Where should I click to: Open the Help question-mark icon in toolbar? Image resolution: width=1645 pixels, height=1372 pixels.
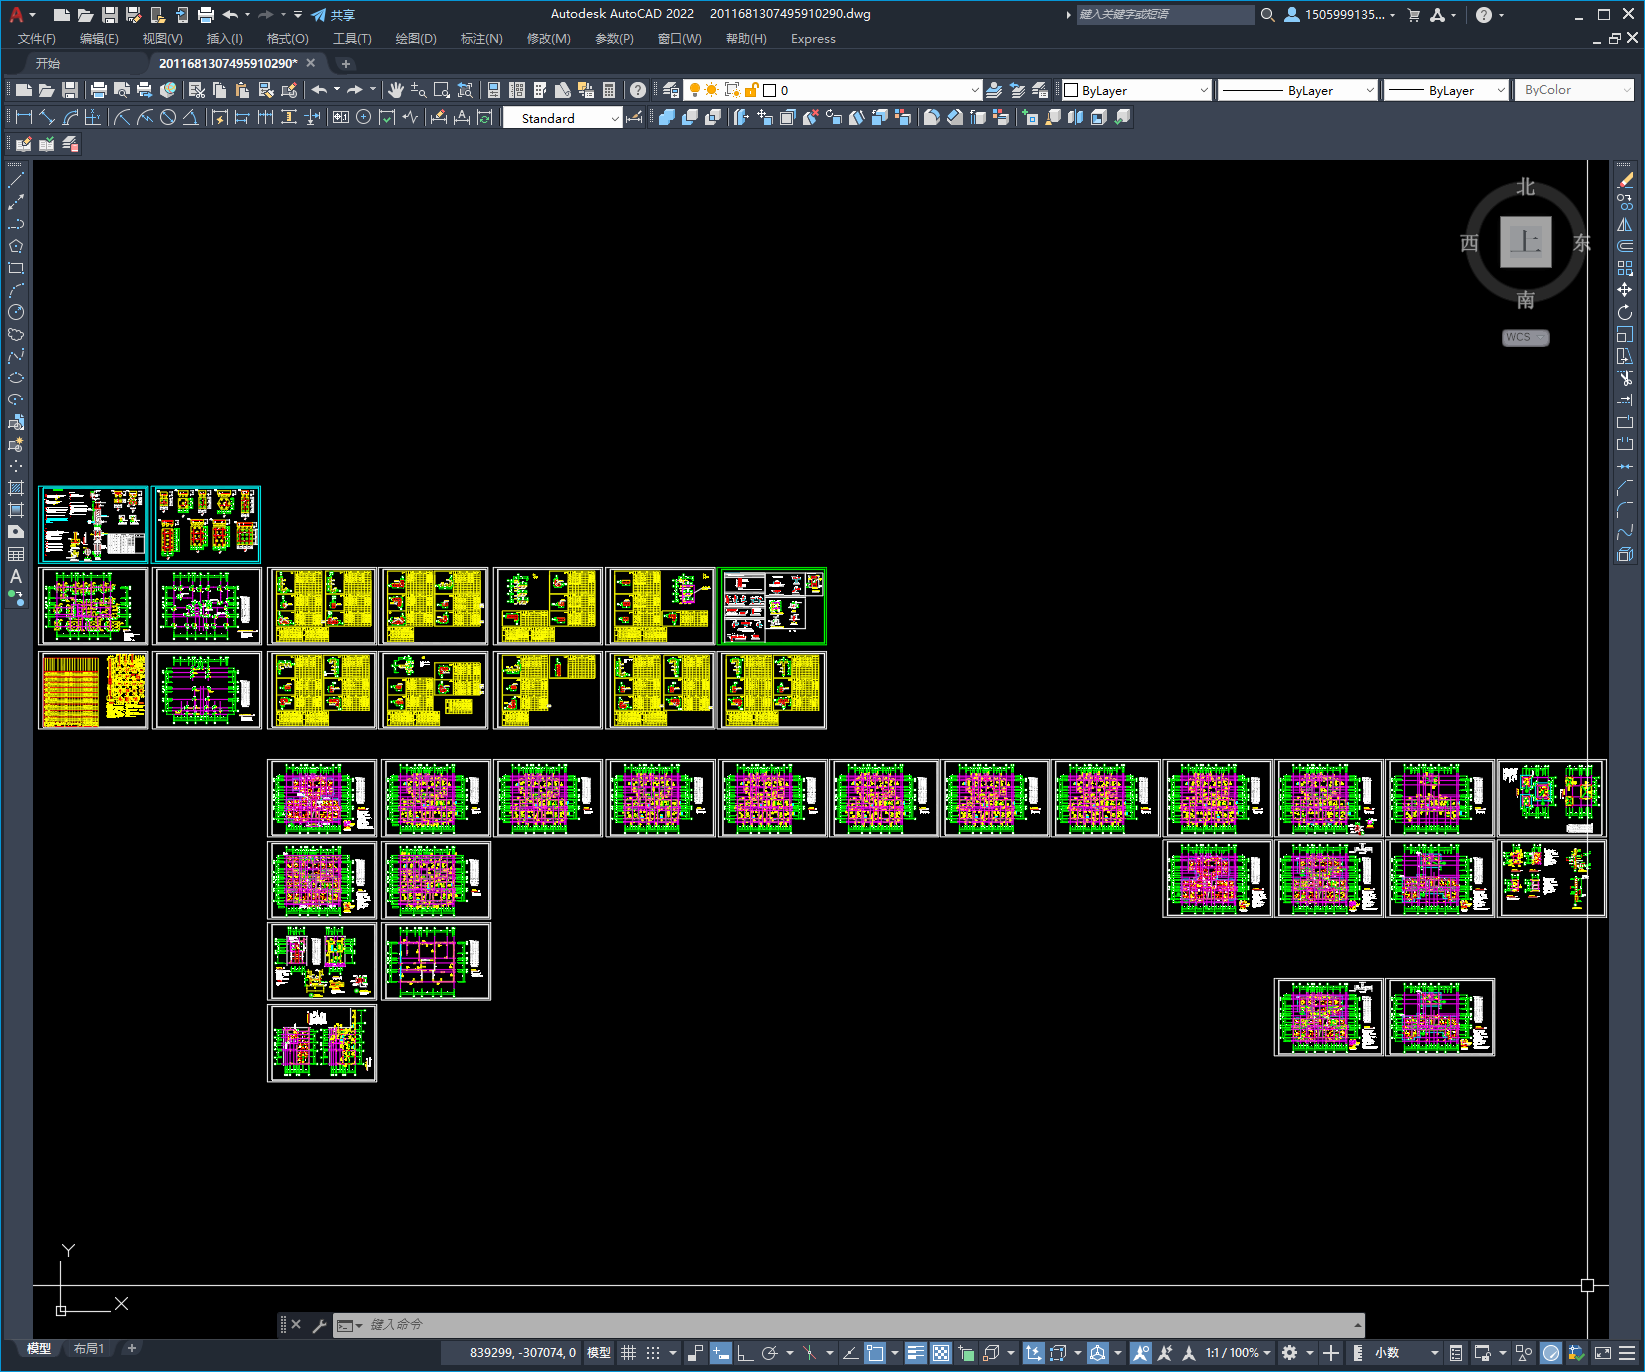coord(638,90)
